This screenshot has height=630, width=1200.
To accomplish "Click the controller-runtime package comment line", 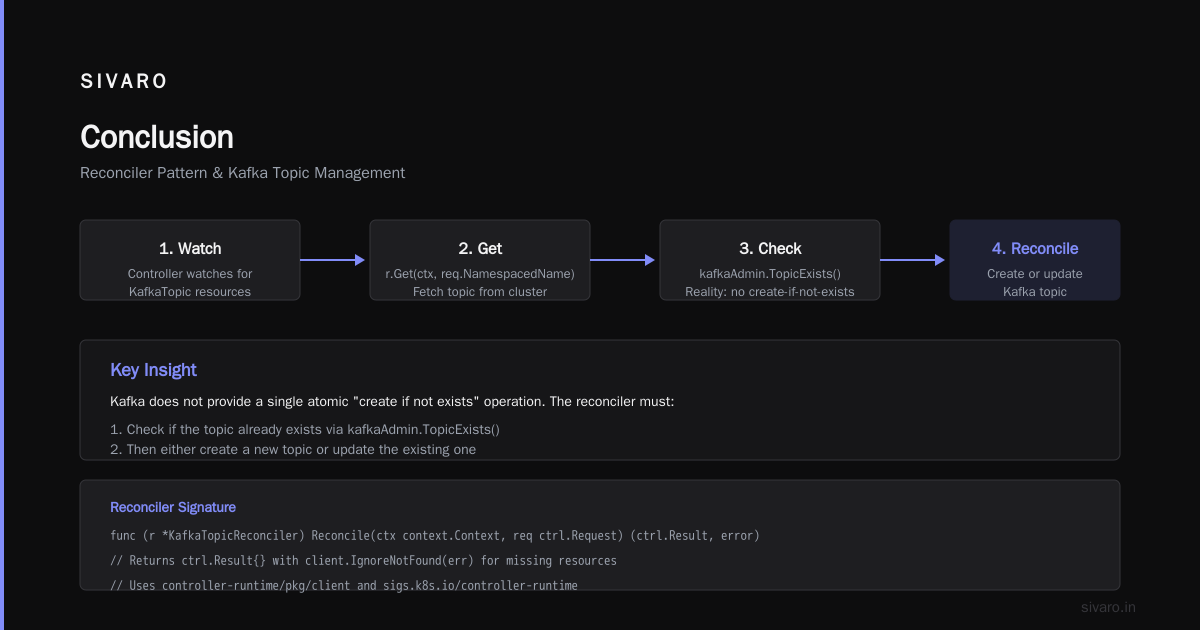I will (344, 585).
